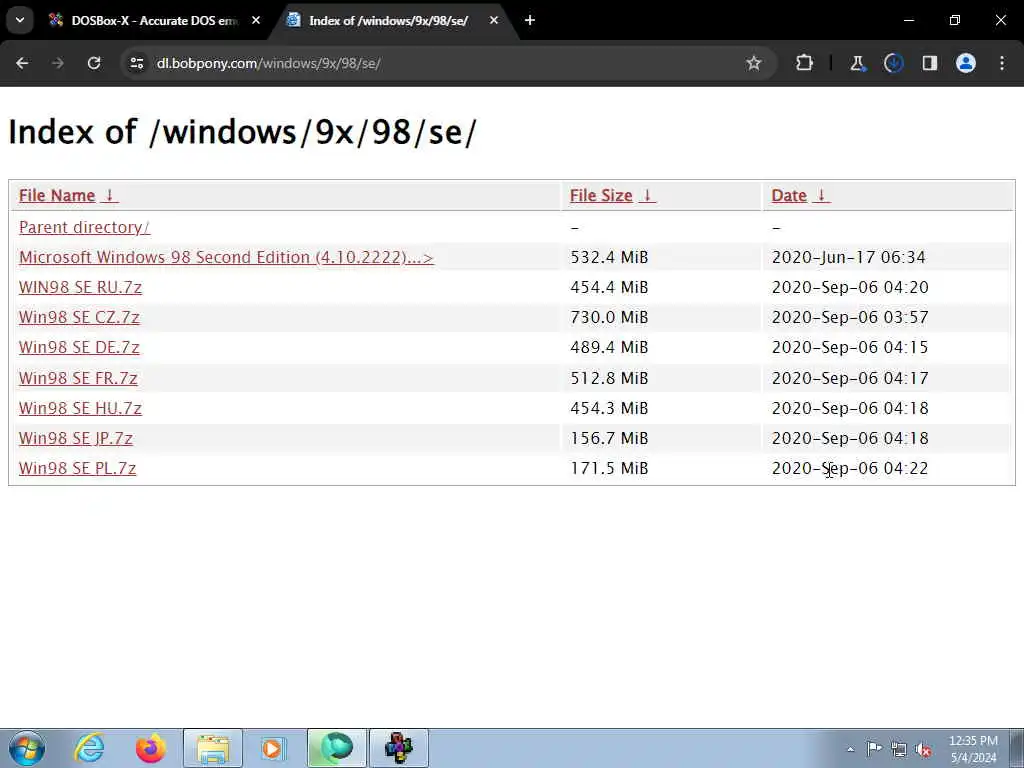
Task: Open Windows Media Player taskbar icon
Action: [273, 748]
